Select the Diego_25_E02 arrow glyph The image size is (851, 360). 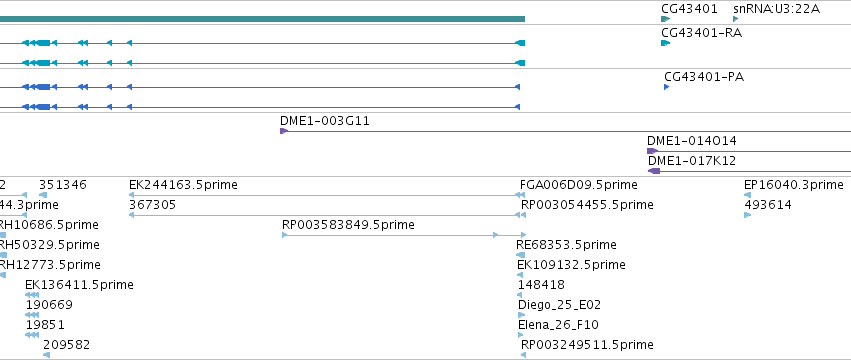pos(522,315)
